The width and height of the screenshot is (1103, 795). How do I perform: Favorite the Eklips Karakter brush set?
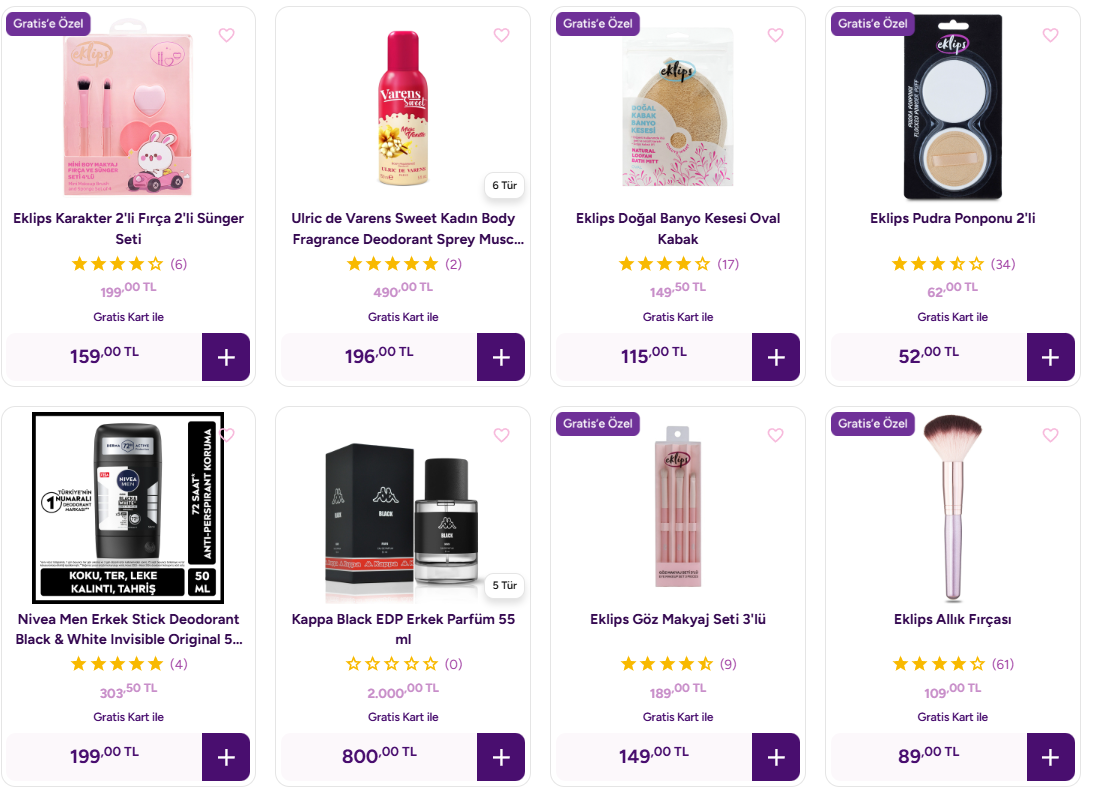226,35
